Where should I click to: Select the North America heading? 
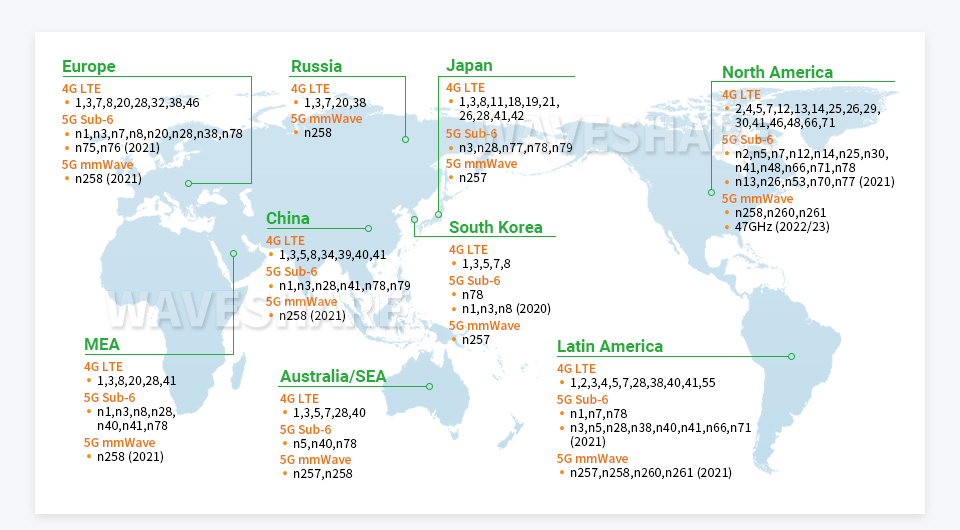(777, 72)
